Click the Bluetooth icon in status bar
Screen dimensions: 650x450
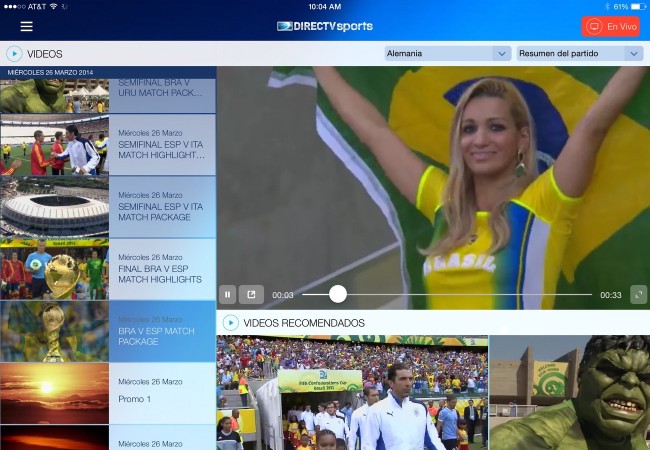(607, 7)
